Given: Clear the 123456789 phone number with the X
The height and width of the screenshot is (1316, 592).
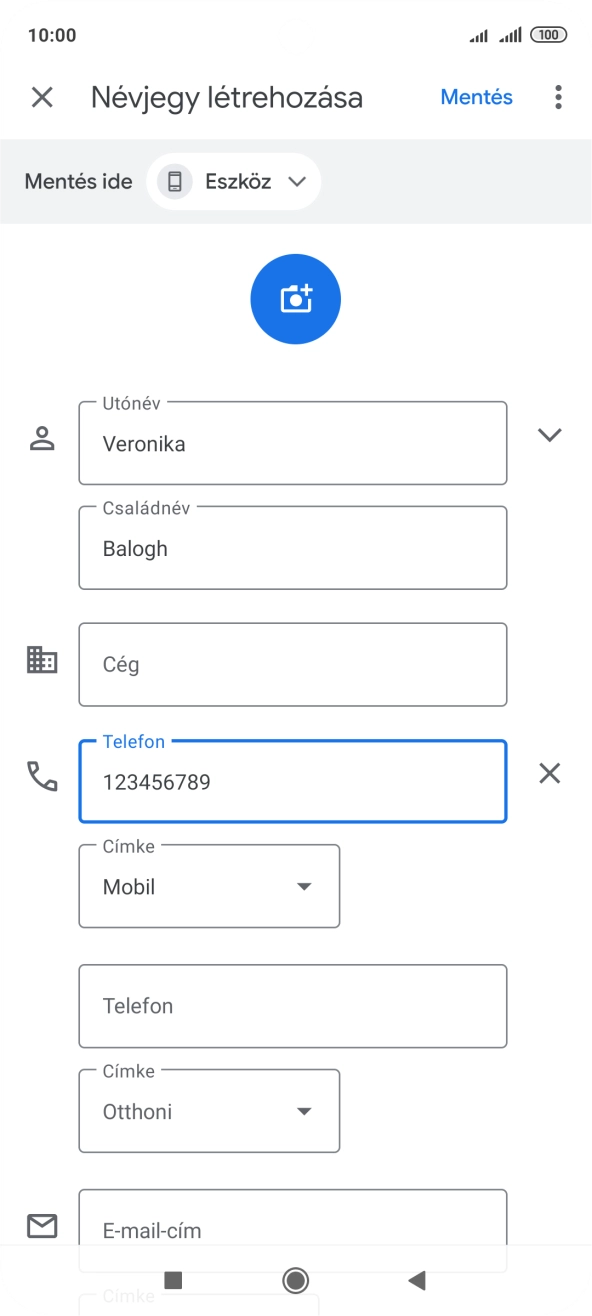Looking at the screenshot, I should pyautogui.click(x=549, y=773).
